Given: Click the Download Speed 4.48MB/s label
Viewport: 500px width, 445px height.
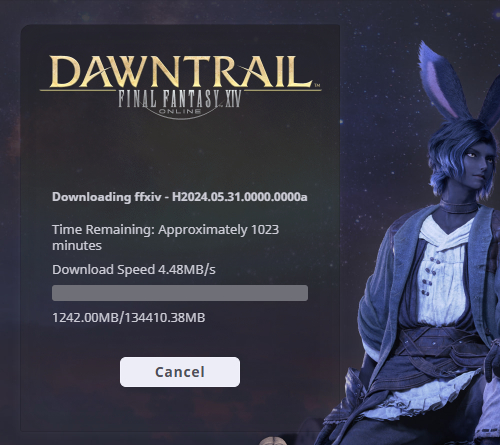Looking at the screenshot, I should click(134, 270).
